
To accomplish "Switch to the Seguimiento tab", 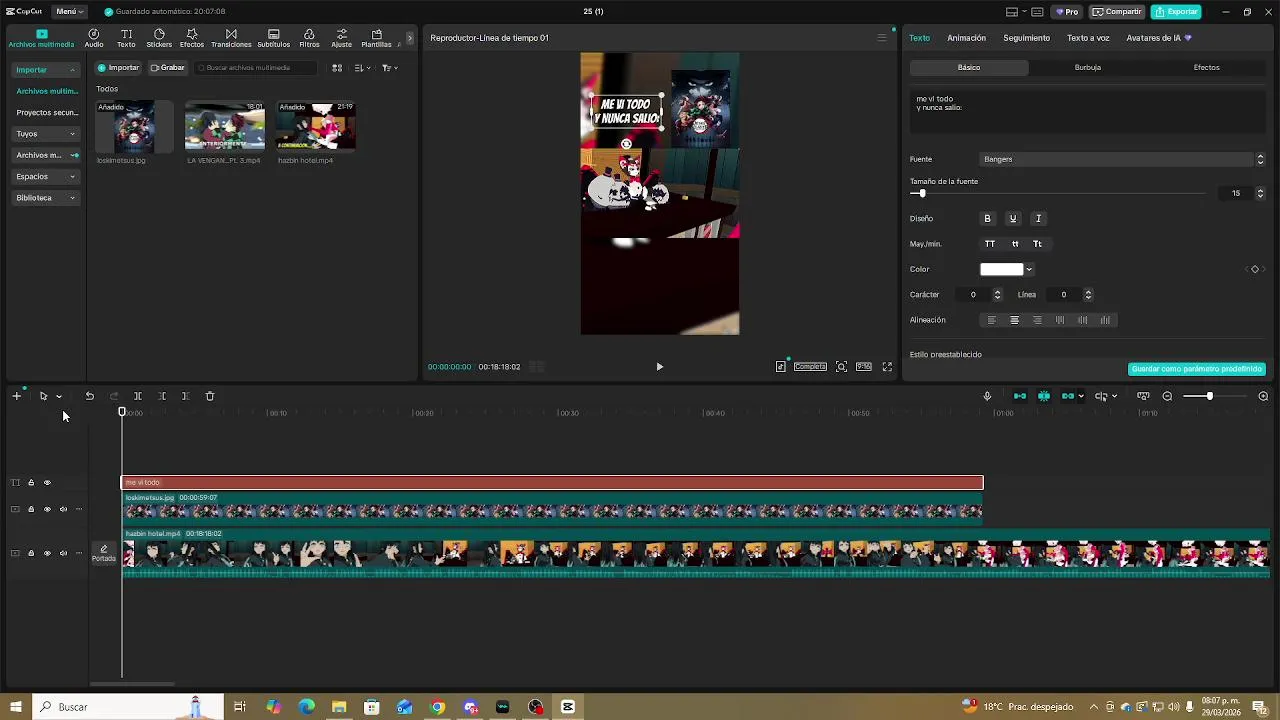I will 1027,38.
